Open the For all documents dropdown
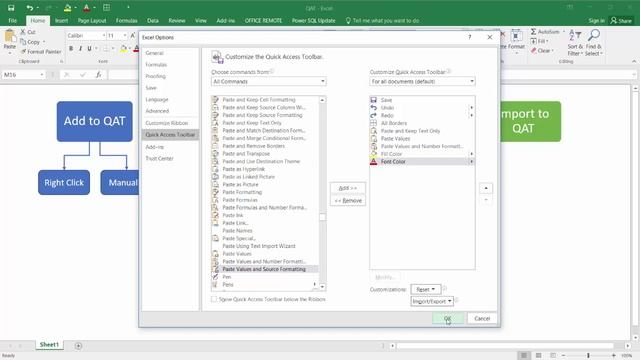This screenshot has height=360, width=640. click(422, 81)
